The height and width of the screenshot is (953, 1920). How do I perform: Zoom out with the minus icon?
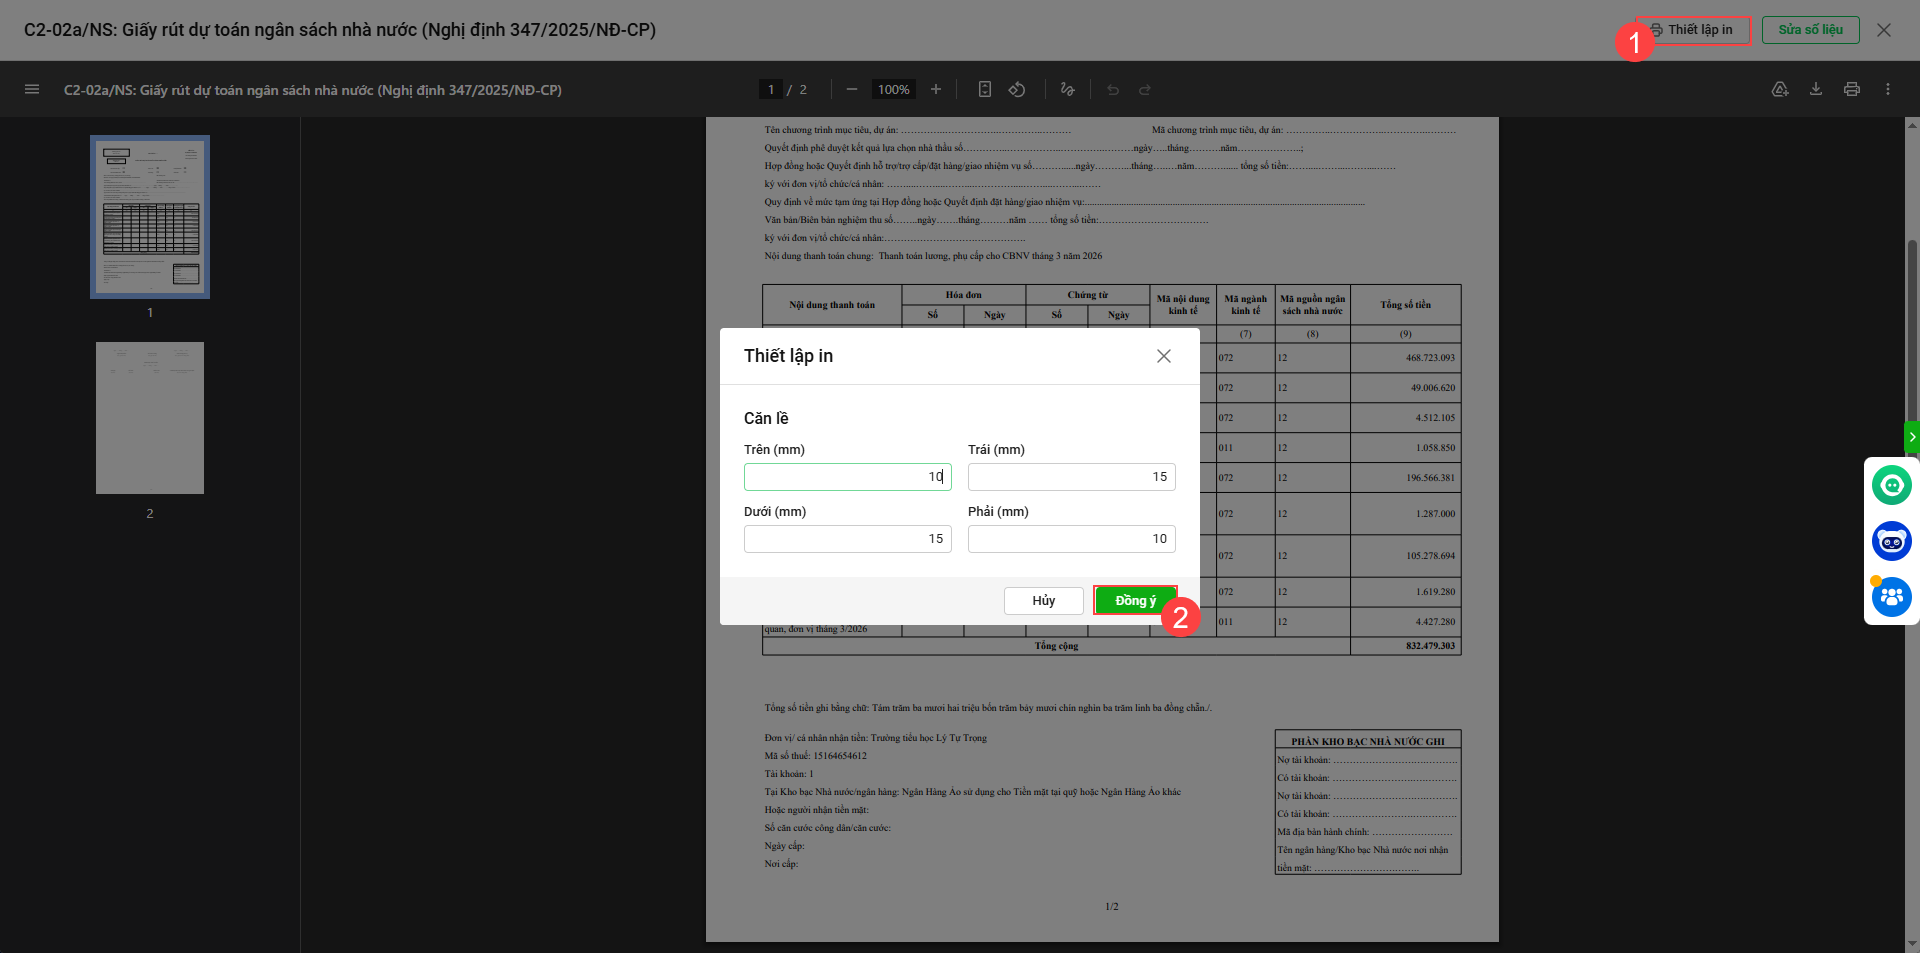(x=852, y=90)
